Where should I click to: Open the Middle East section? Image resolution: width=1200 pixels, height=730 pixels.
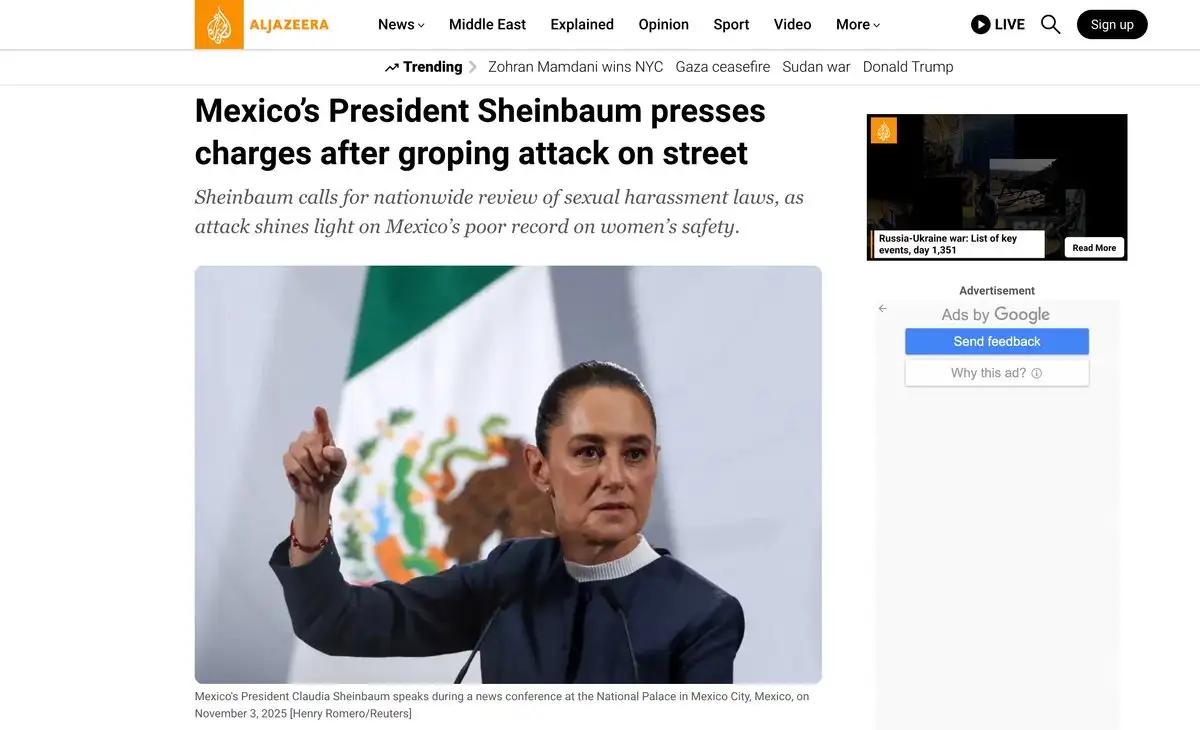point(487,24)
